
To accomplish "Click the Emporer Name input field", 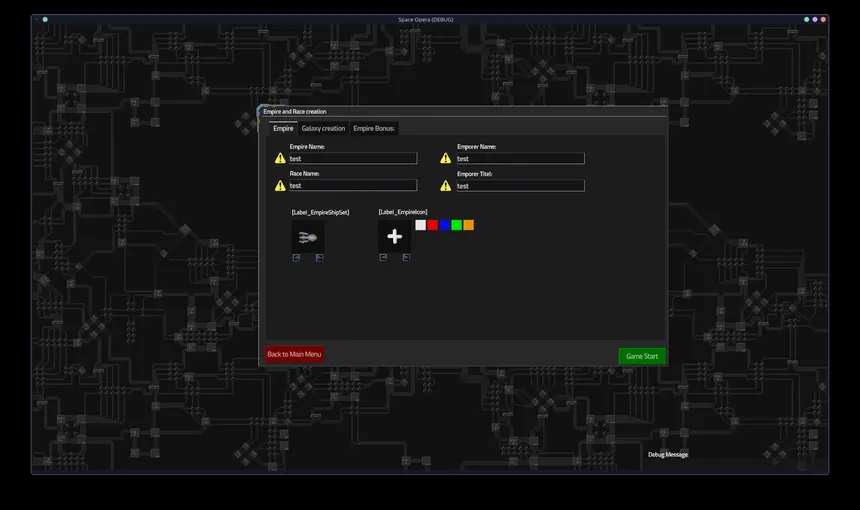I will 520,158.
